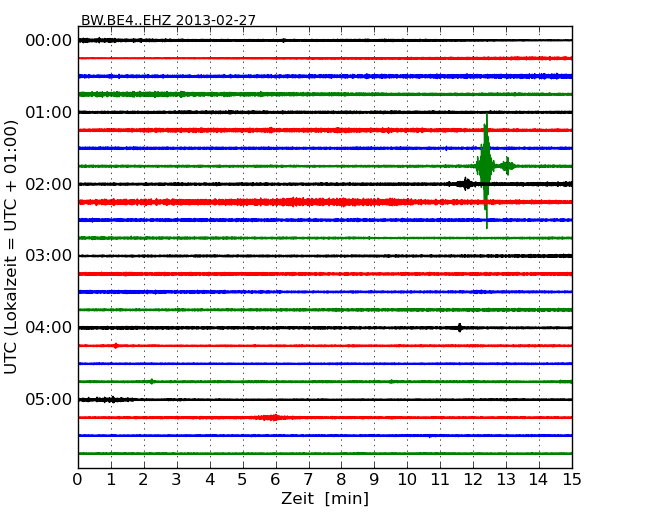
Task: Click the plot title BW.BE4..EHZ 2013-02-27
Action: click(x=168, y=20)
